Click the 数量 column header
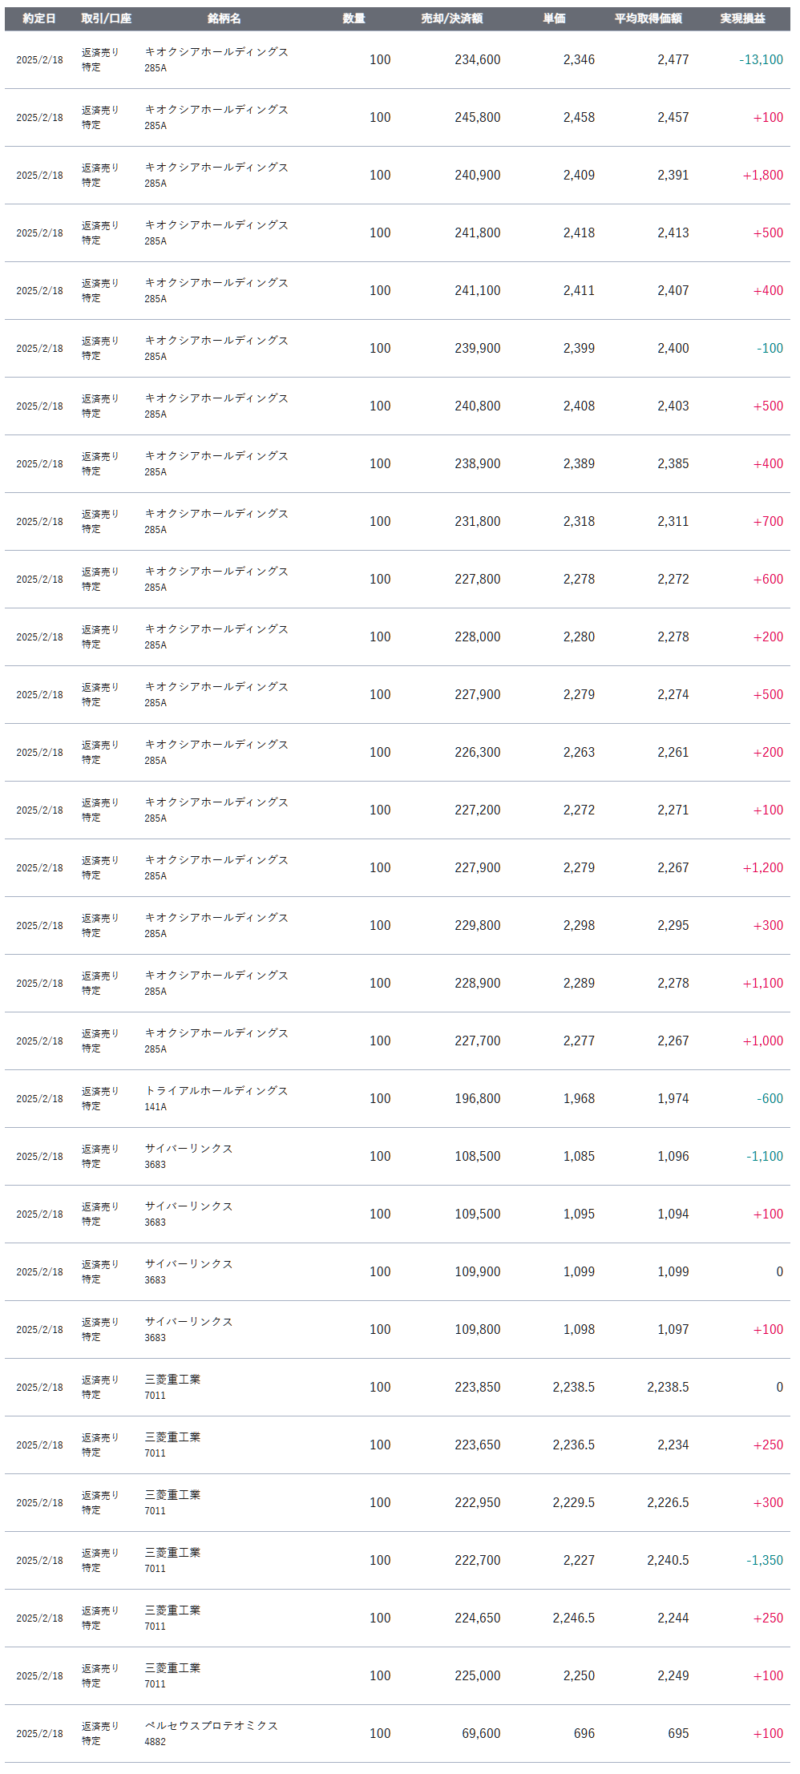Screen dimensions: 800x1774 (x=354, y=19)
